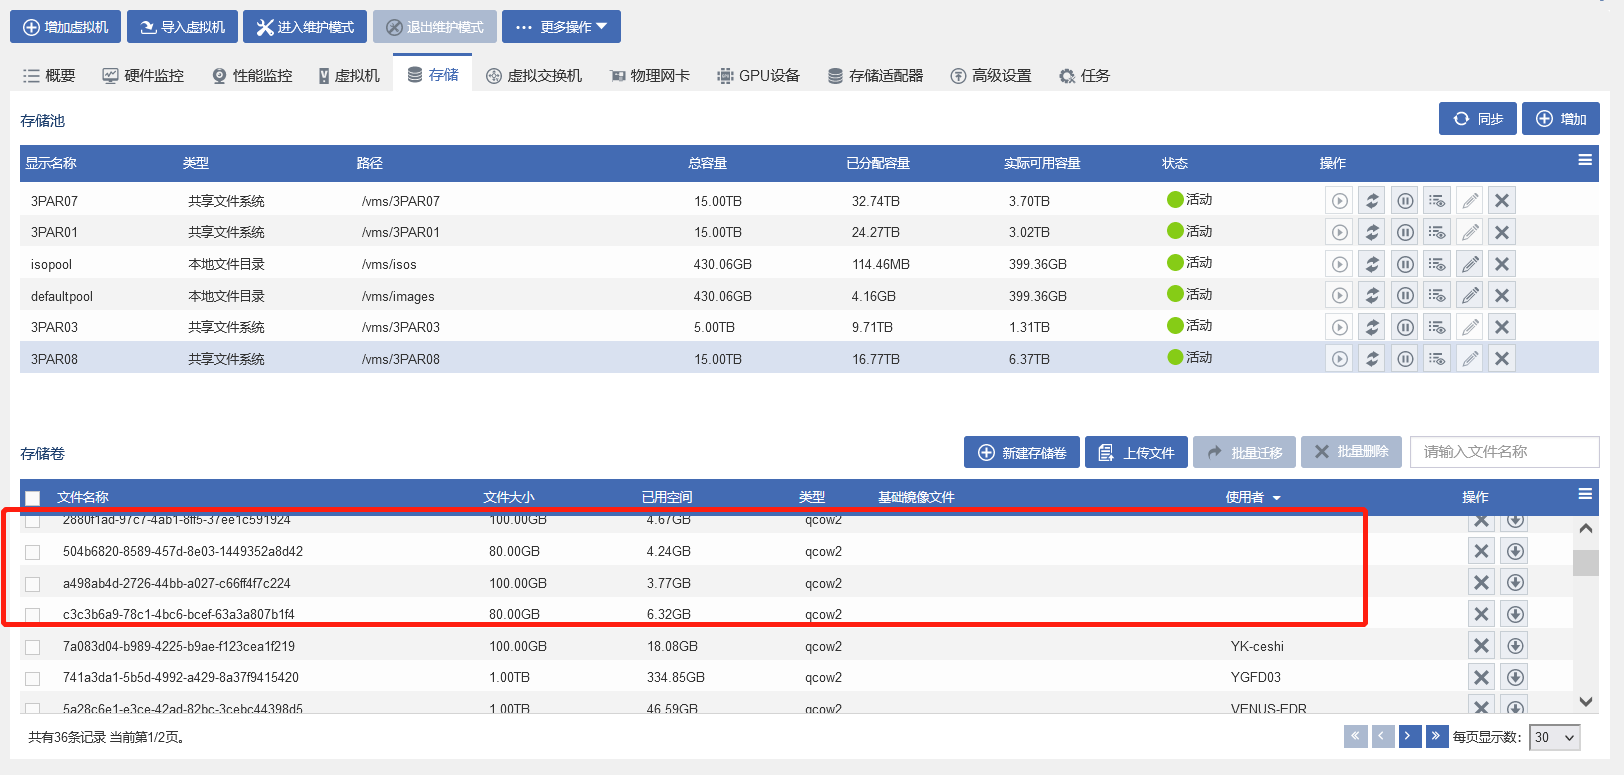1624x775 pixels.
Task: Jump to the last page of volumes
Action: coord(1437,737)
